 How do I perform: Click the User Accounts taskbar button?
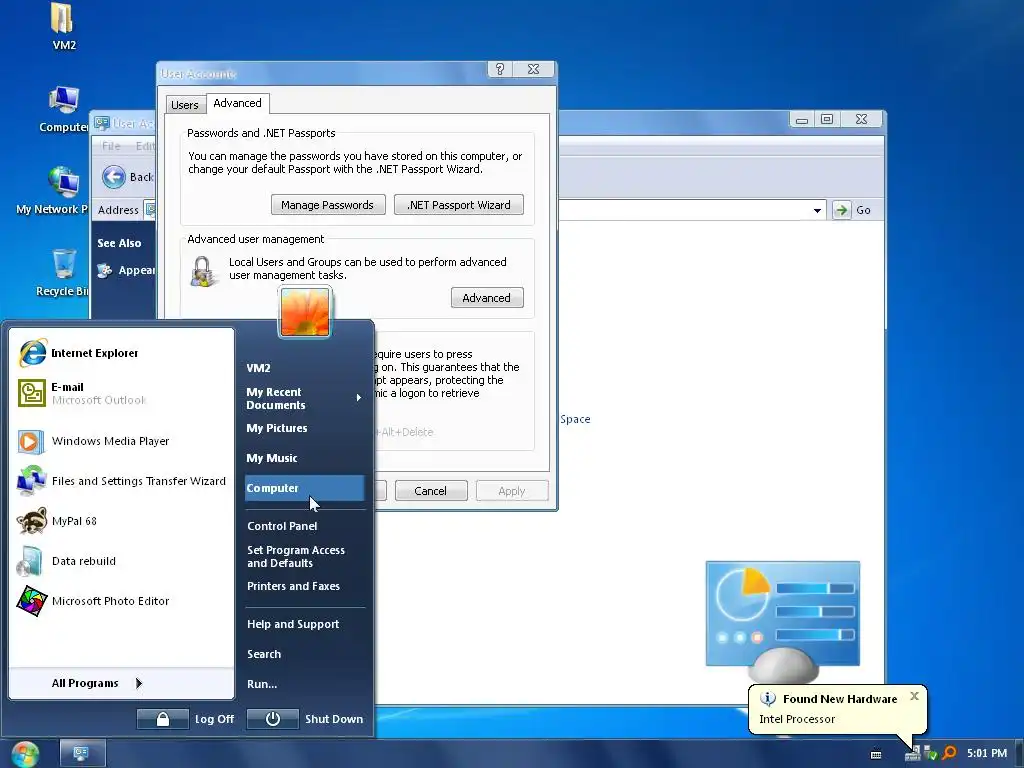click(82, 754)
